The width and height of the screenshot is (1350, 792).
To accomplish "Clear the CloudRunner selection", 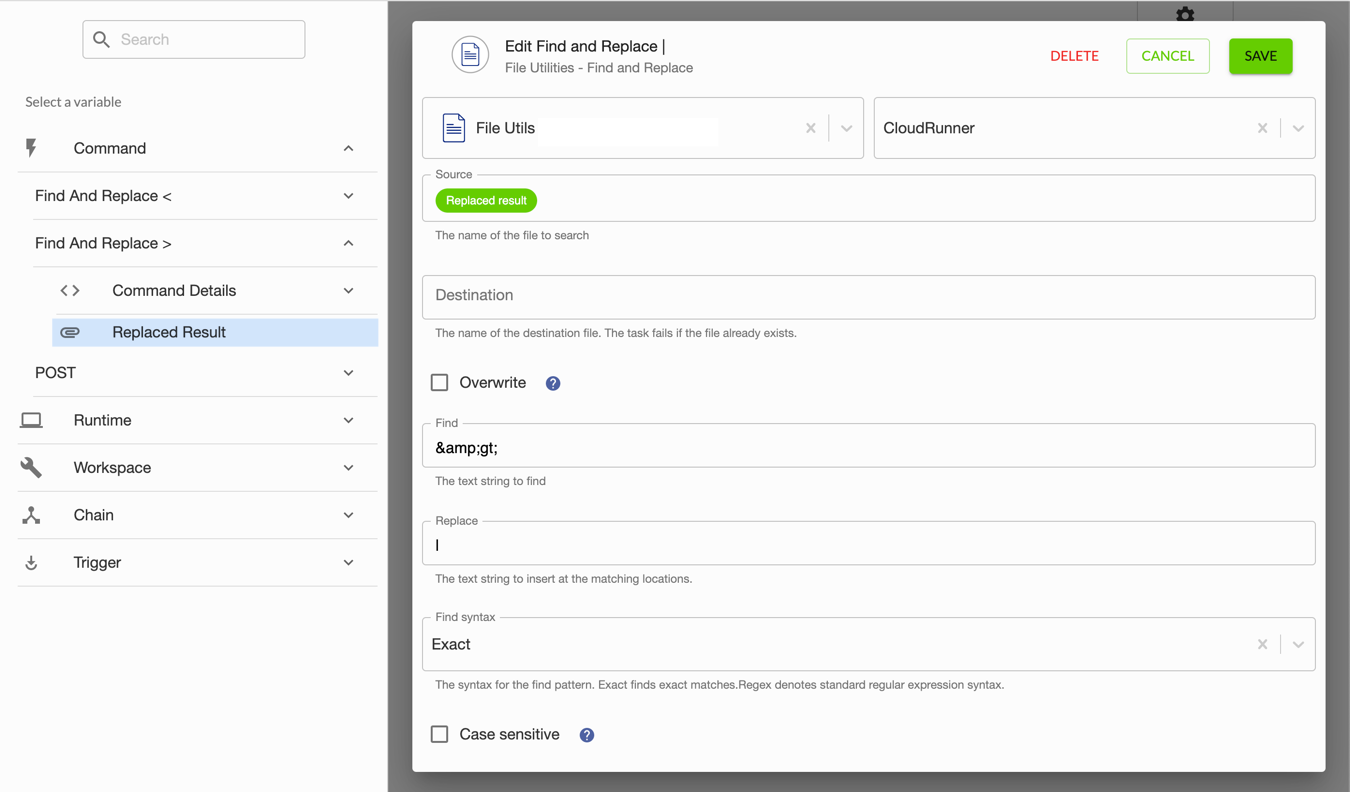I will coord(1263,128).
